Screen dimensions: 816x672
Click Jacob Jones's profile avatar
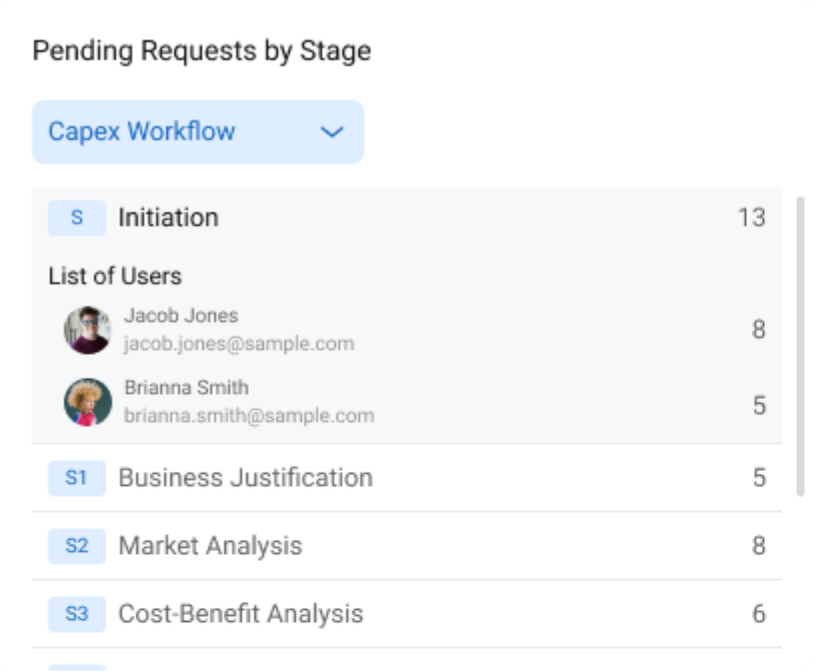(x=88, y=330)
